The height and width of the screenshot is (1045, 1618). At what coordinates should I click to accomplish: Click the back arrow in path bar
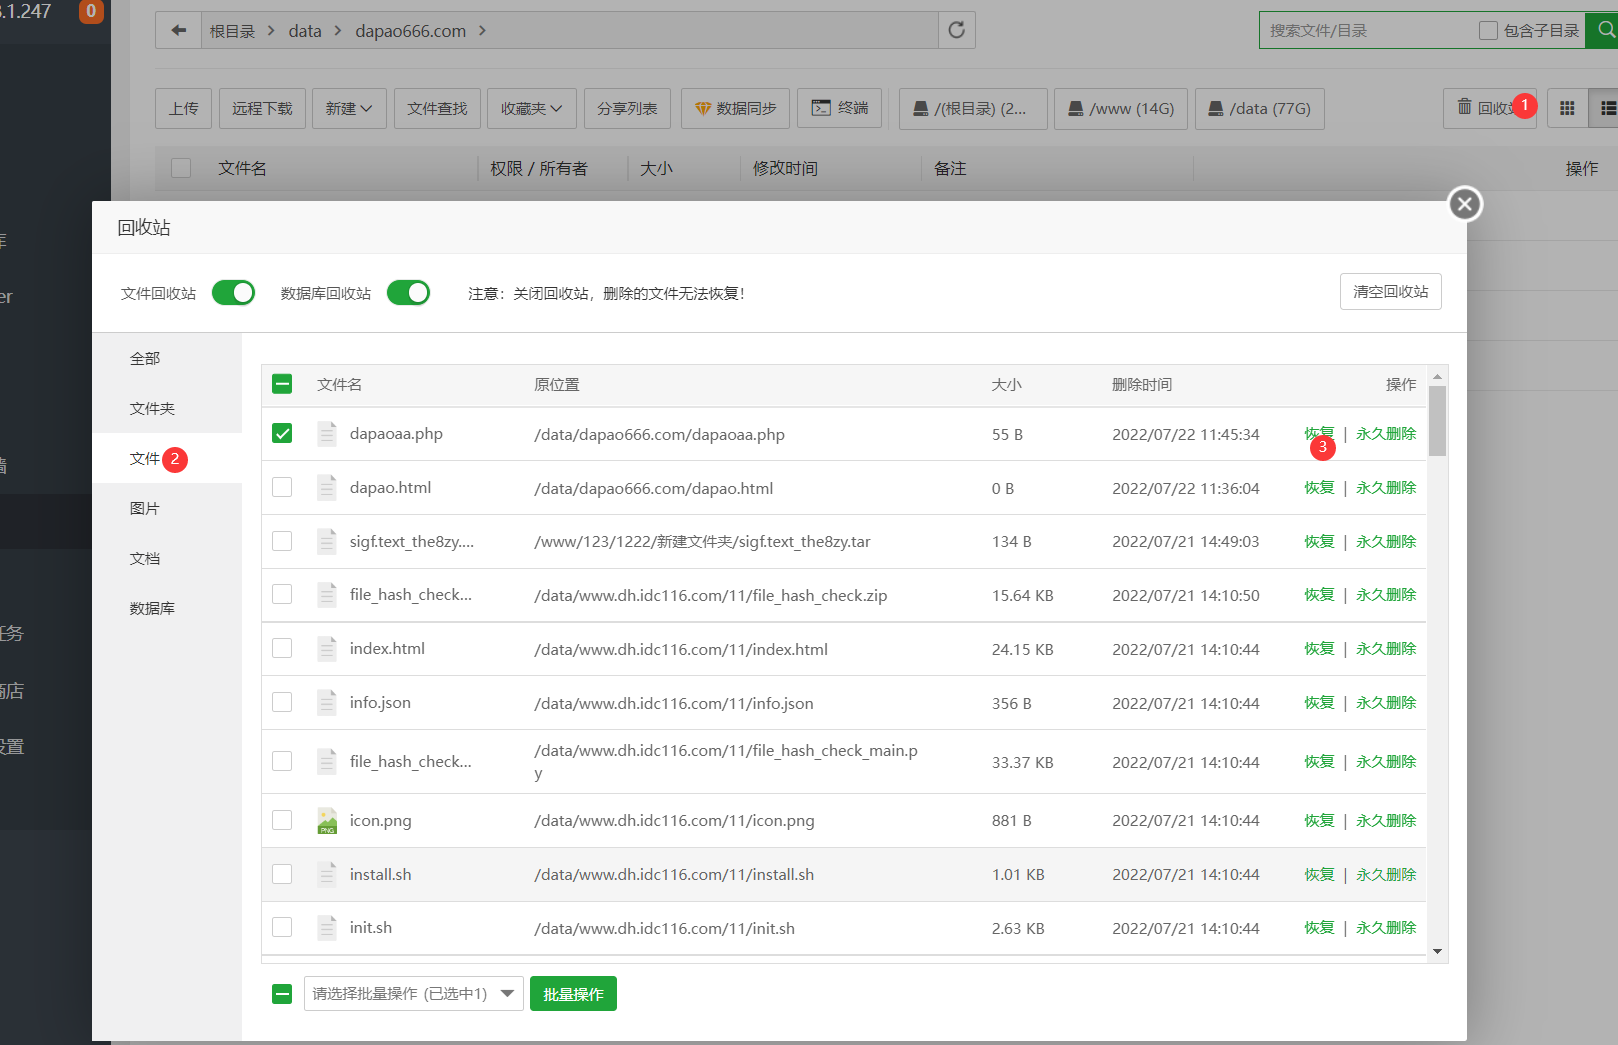(x=178, y=30)
